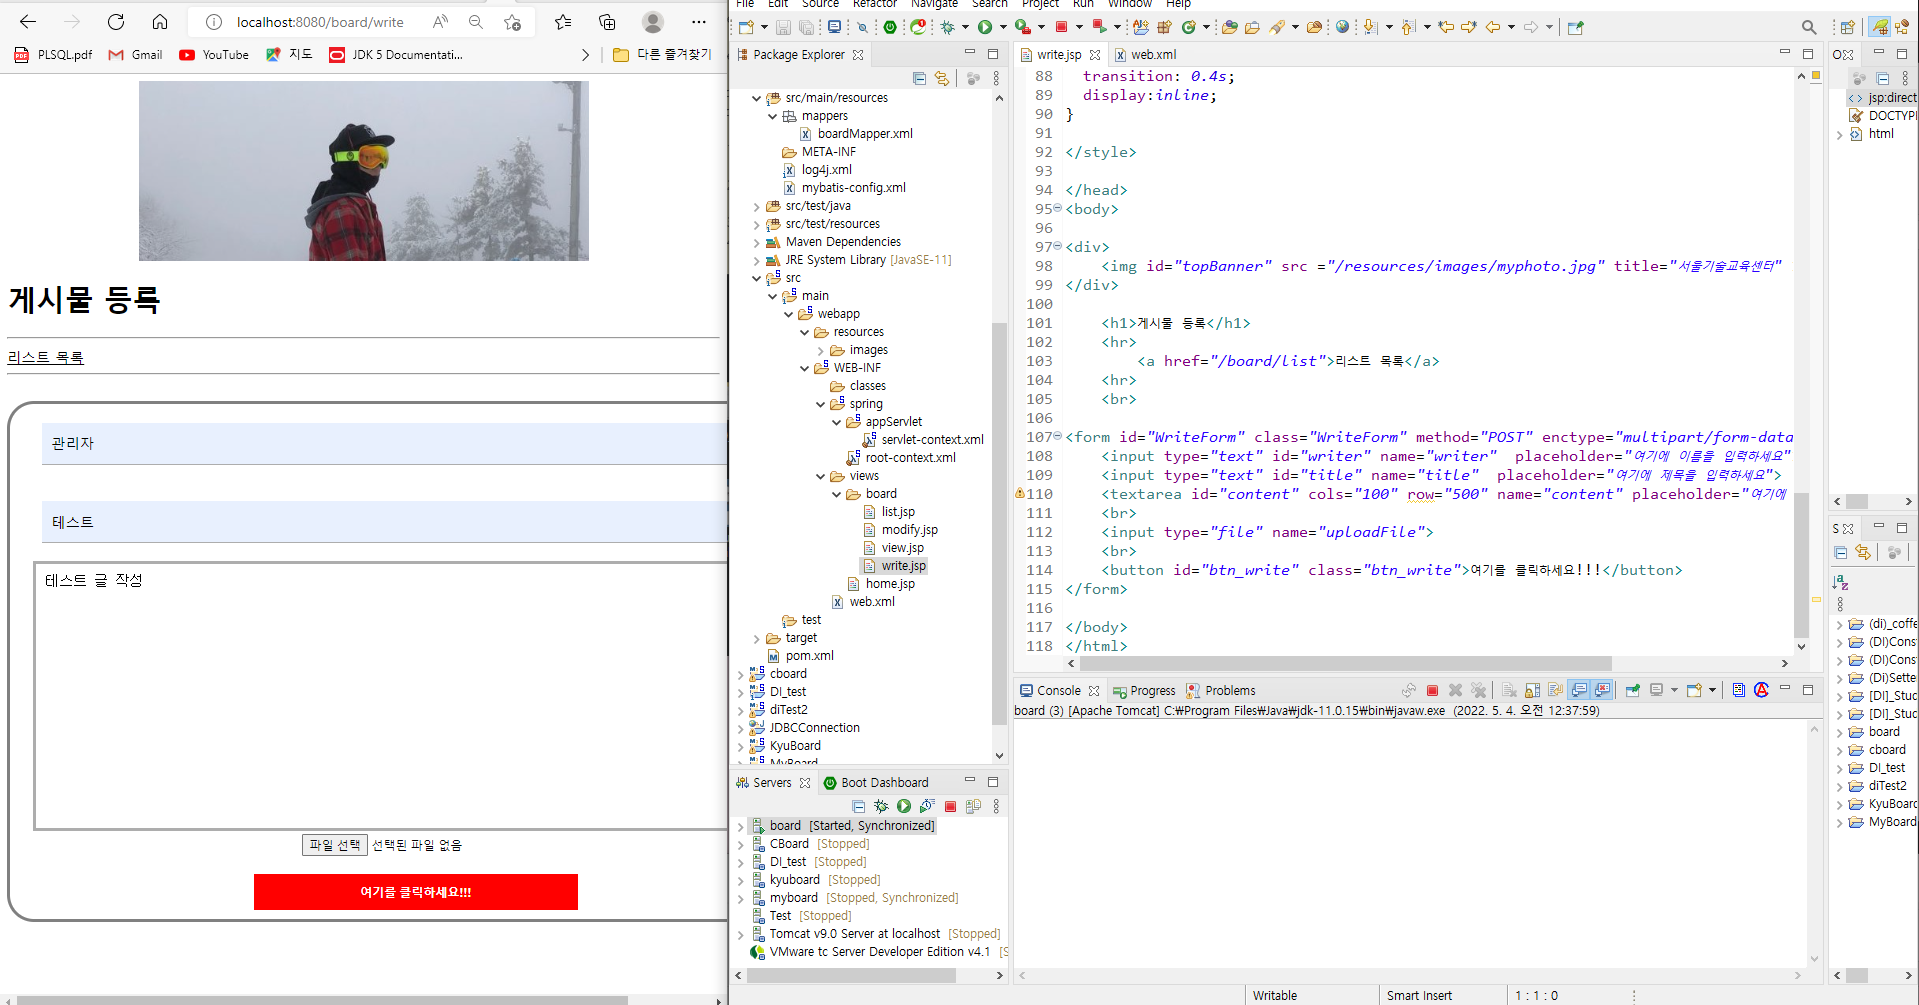Open browser Settings and more menu
1919x1005 pixels.
coord(699,22)
